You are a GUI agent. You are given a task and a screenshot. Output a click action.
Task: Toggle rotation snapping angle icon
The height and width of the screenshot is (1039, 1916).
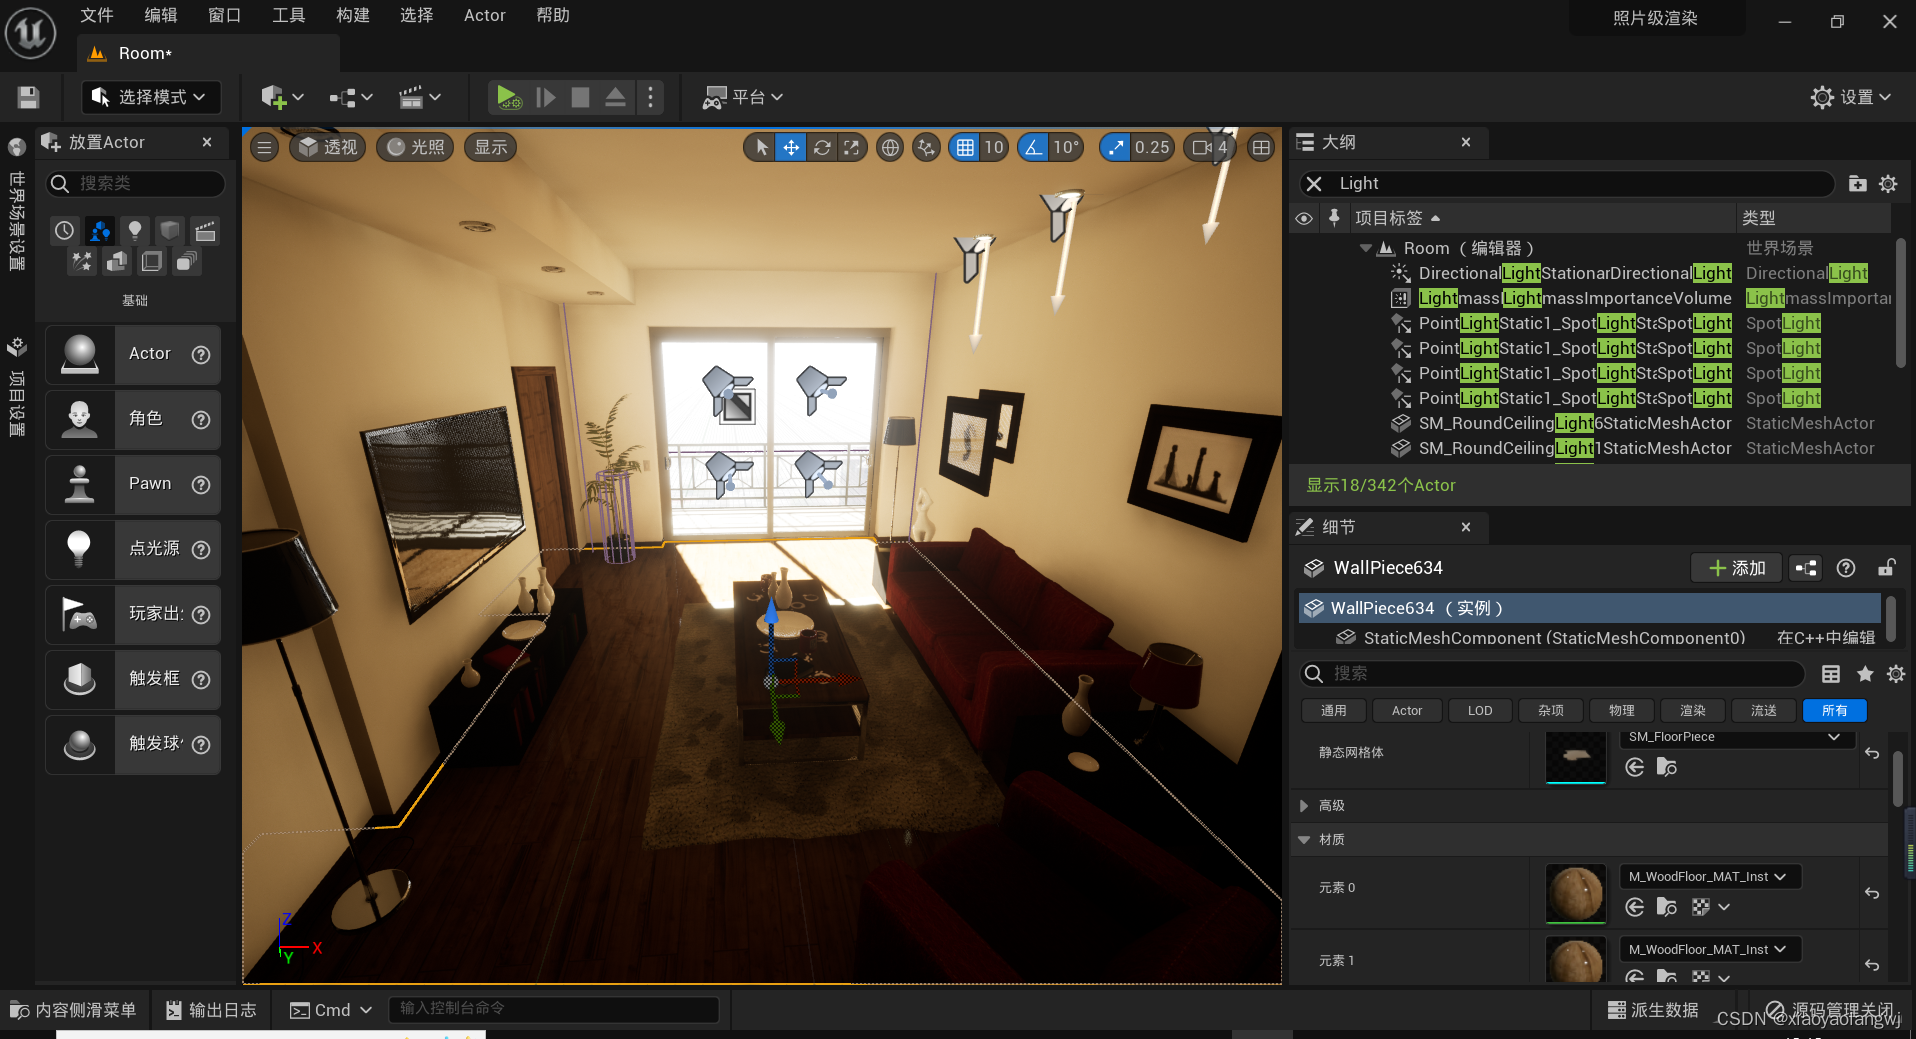click(1034, 148)
